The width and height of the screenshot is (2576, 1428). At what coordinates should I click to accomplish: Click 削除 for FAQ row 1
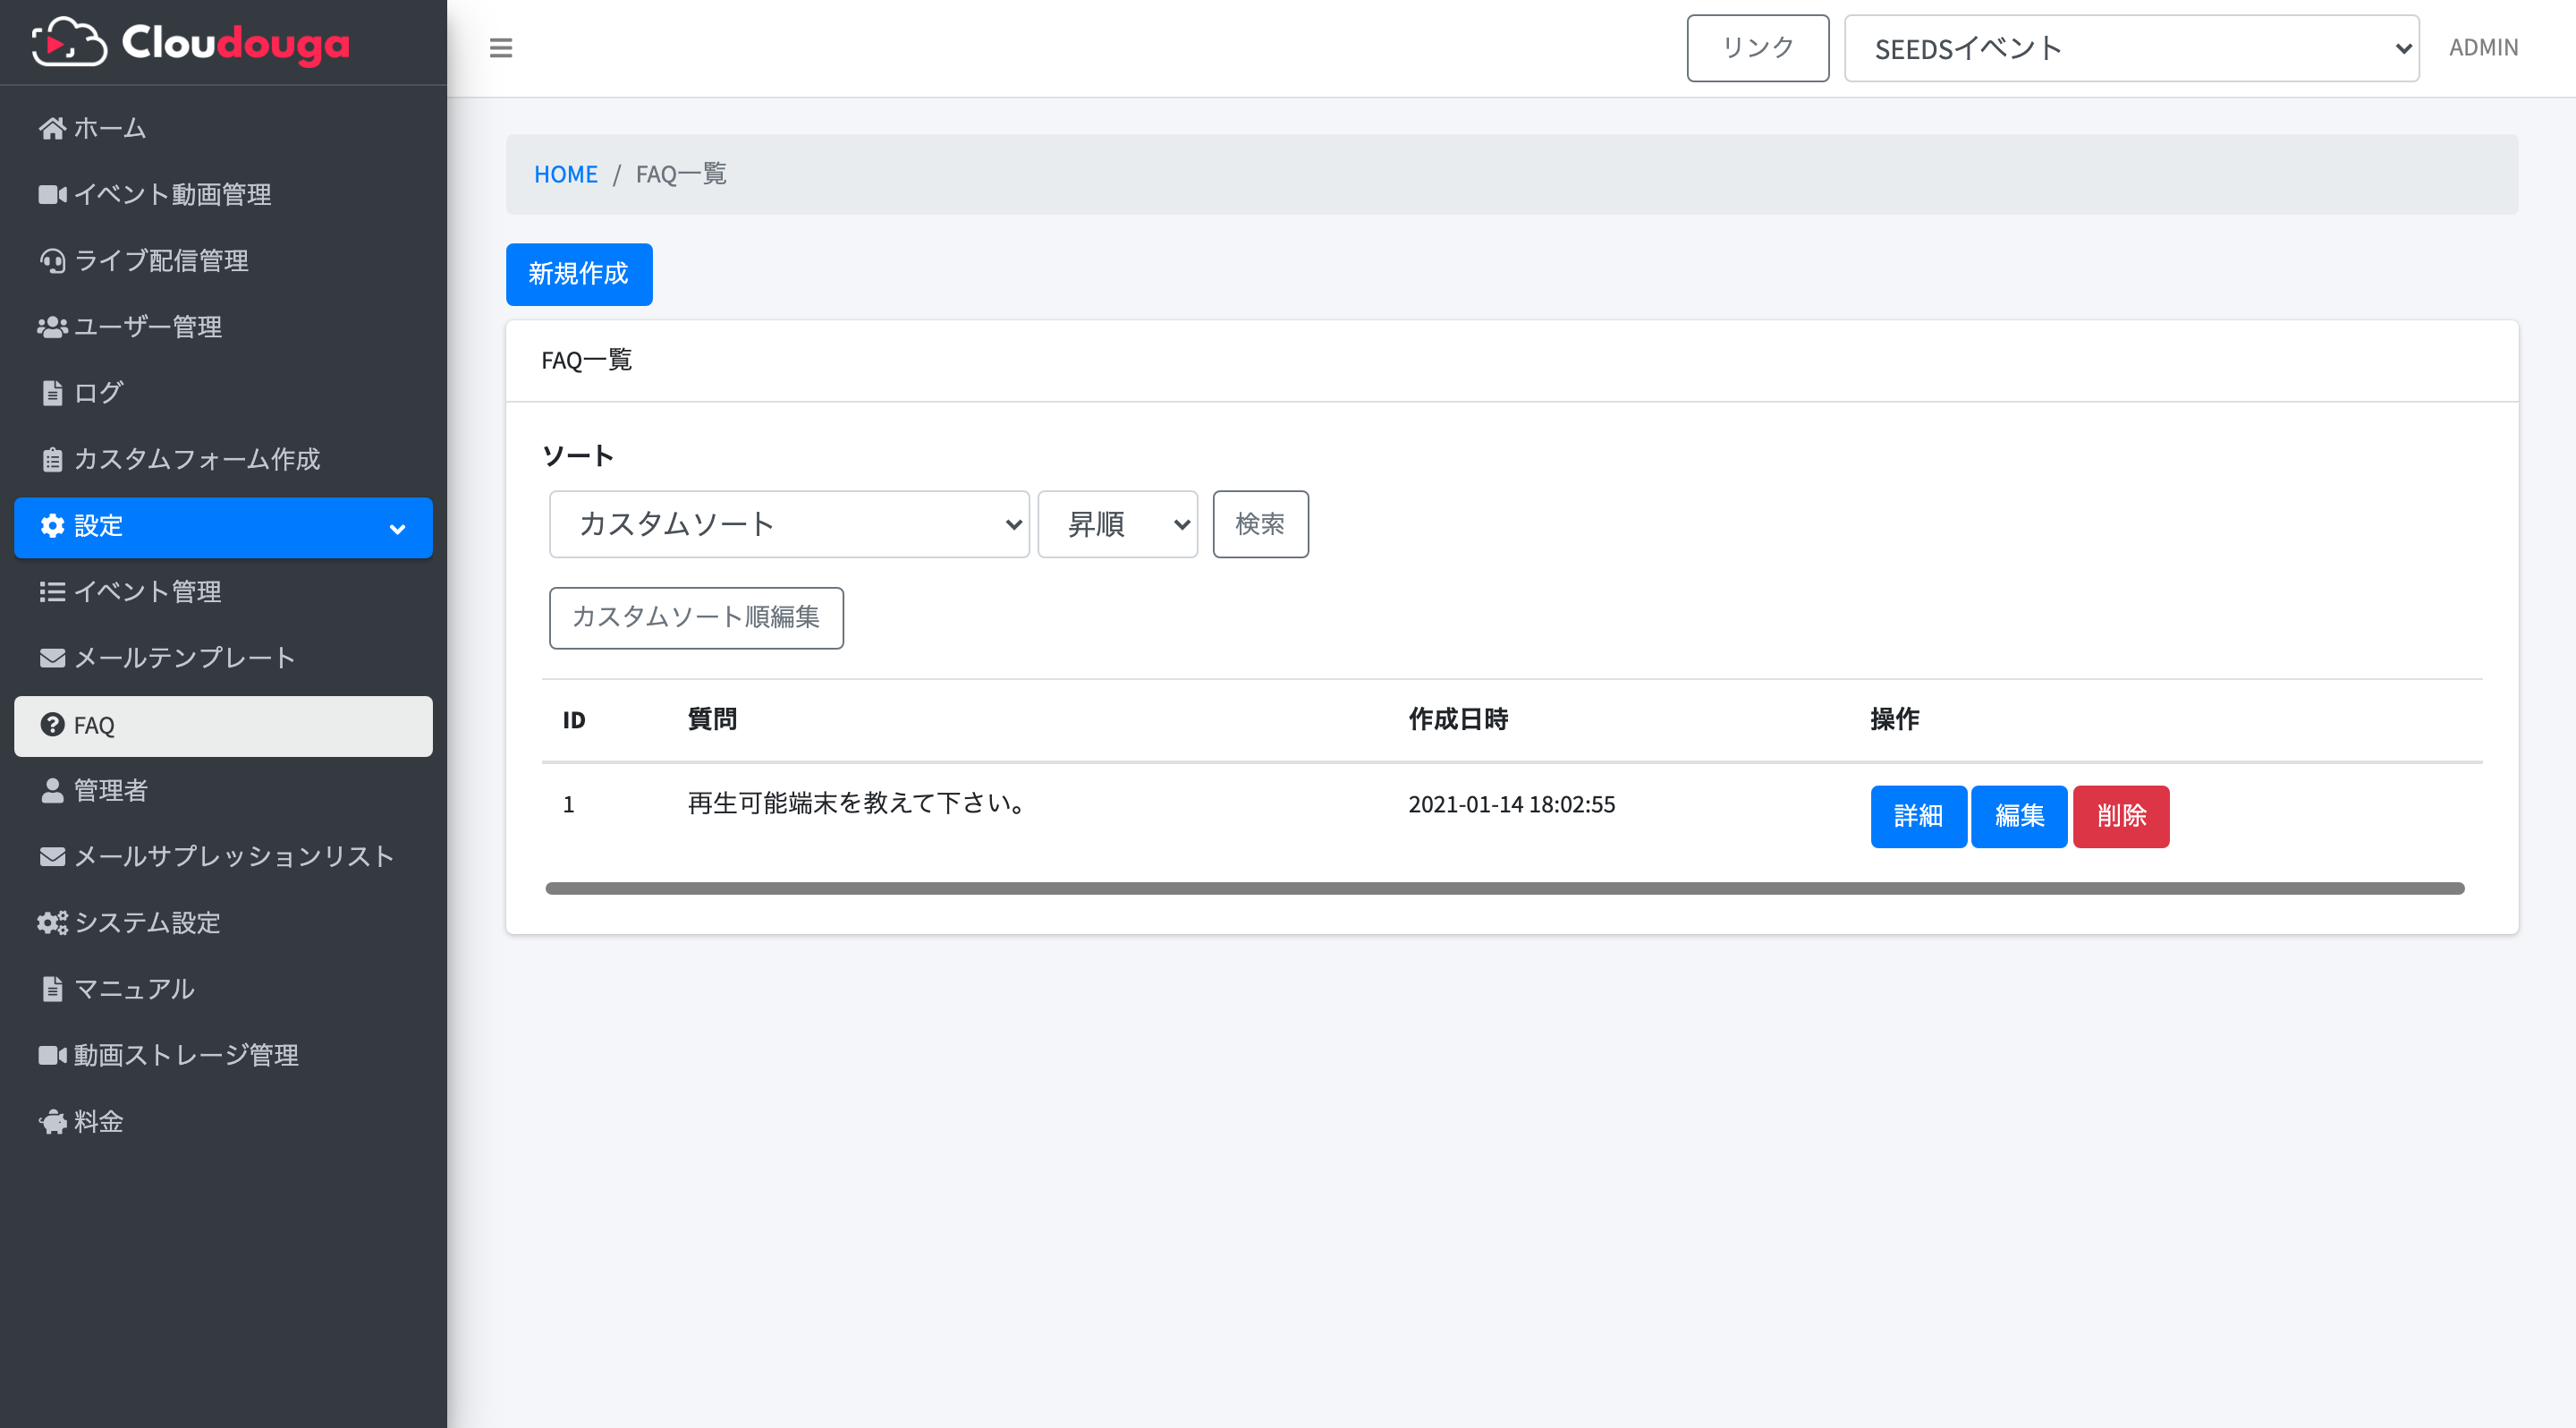[x=2121, y=816]
